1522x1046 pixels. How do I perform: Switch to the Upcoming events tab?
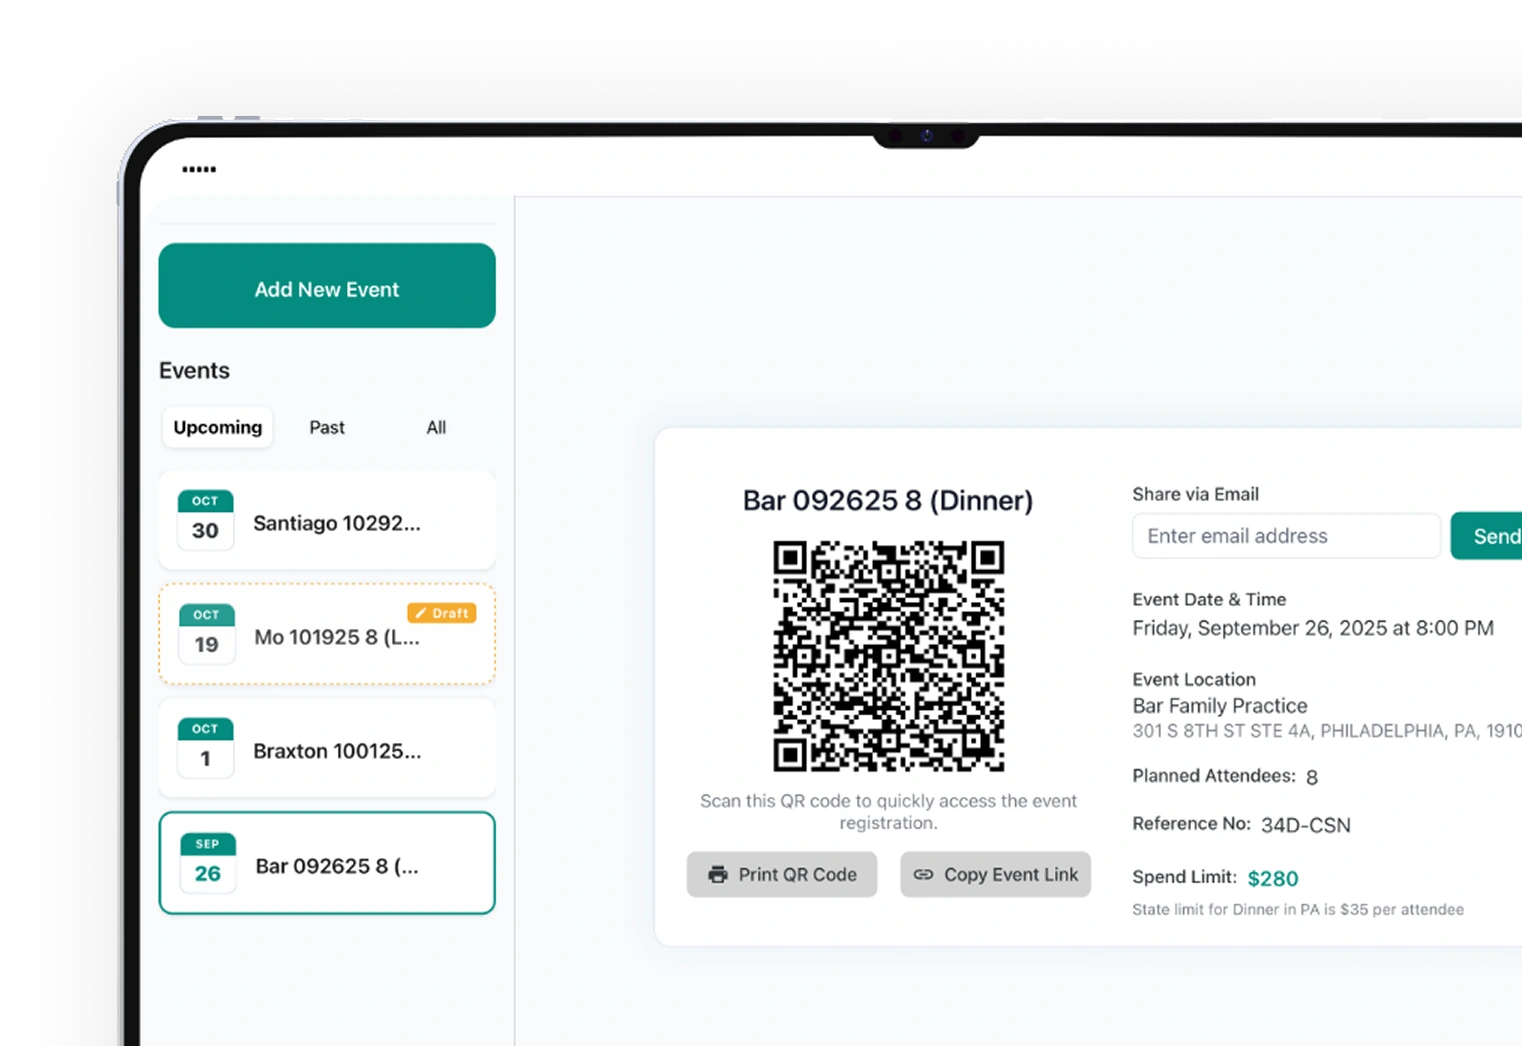tap(217, 427)
